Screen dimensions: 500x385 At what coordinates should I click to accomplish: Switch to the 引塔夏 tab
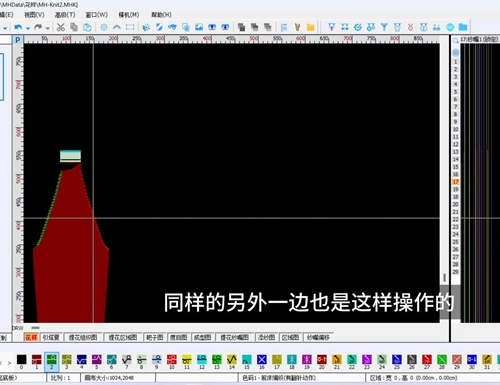click(x=51, y=337)
